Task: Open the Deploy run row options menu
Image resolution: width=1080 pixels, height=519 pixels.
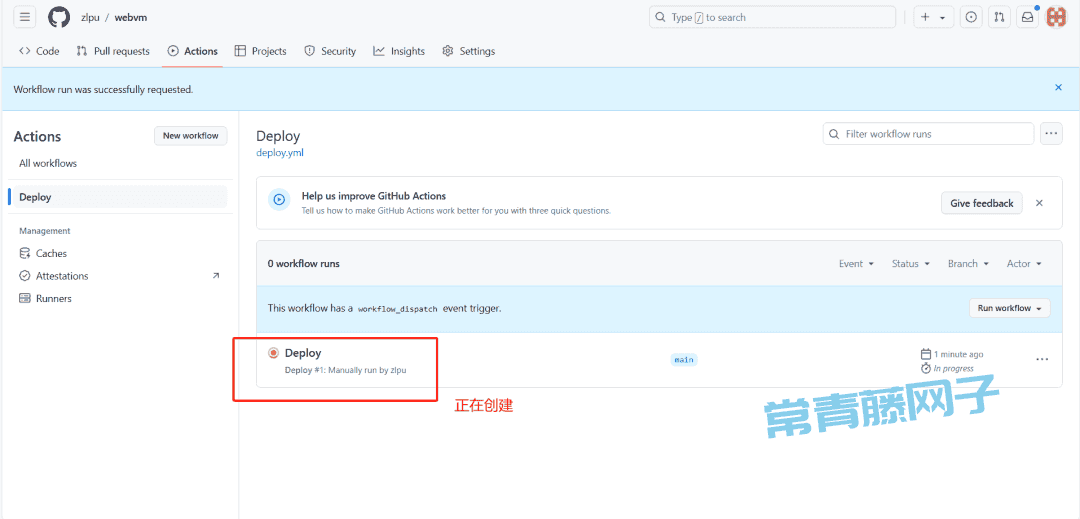Action: coord(1042,359)
